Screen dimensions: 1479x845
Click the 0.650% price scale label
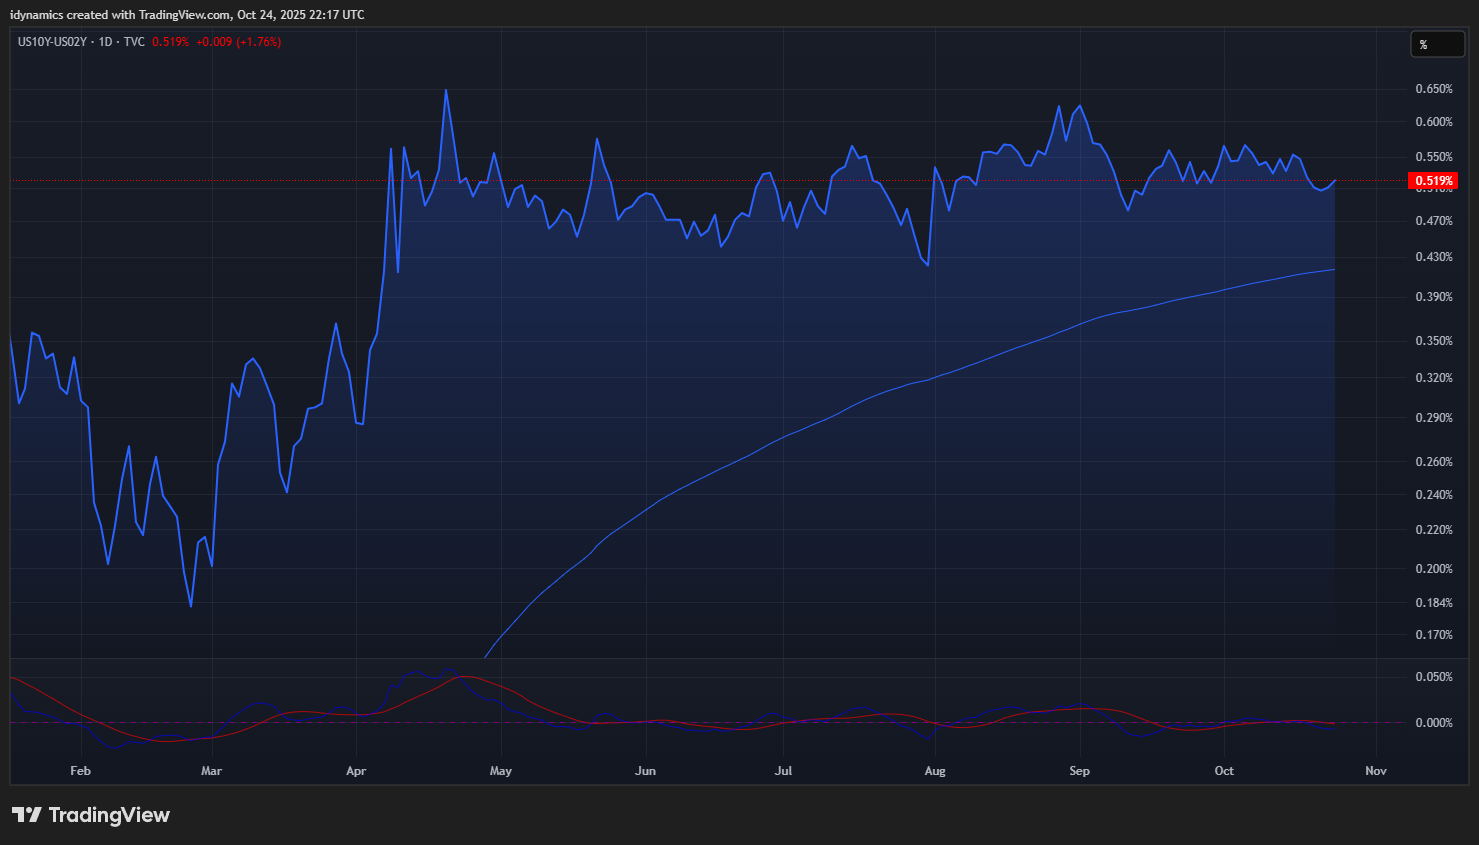(x=1433, y=89)
